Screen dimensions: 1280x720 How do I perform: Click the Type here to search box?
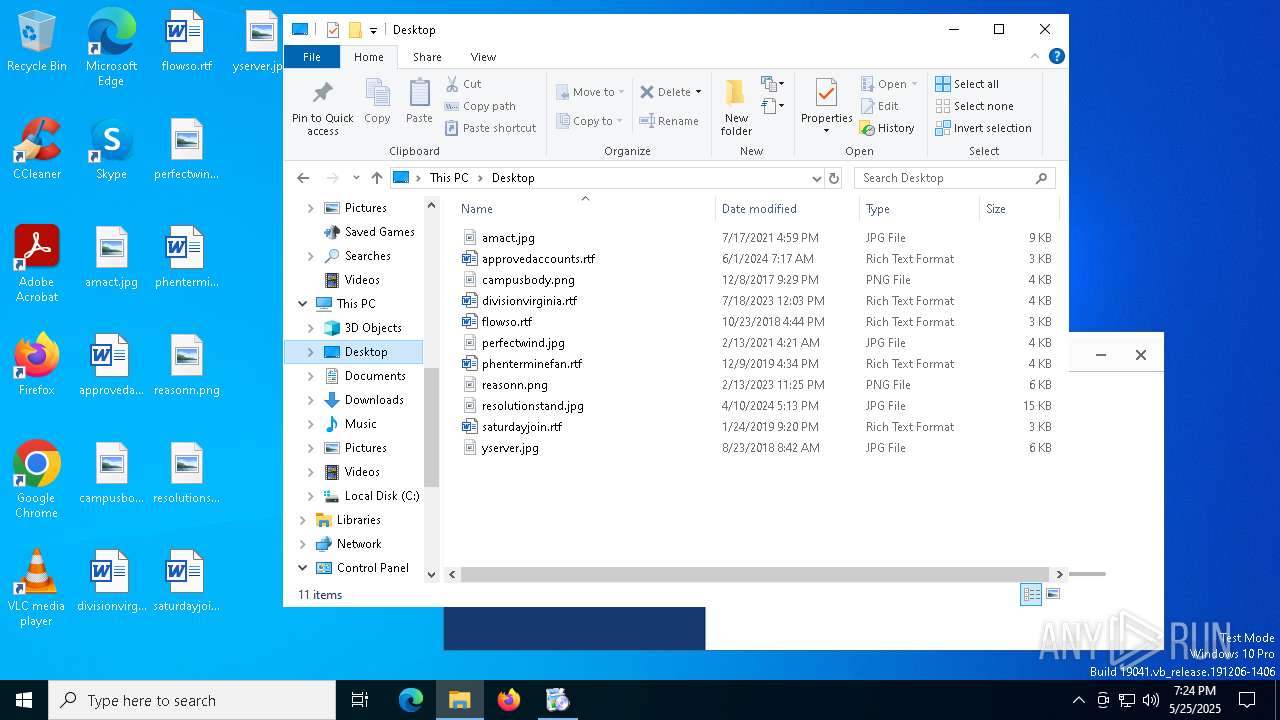click(192, 700)
